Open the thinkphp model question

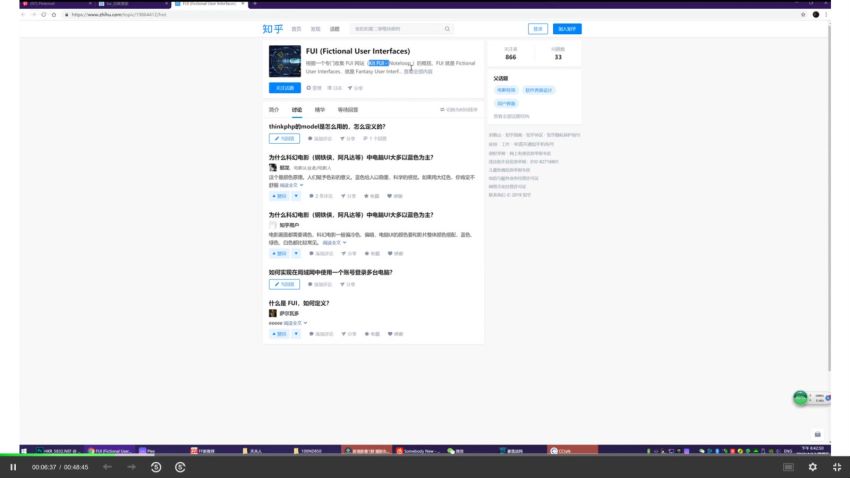tap(327, 126)
